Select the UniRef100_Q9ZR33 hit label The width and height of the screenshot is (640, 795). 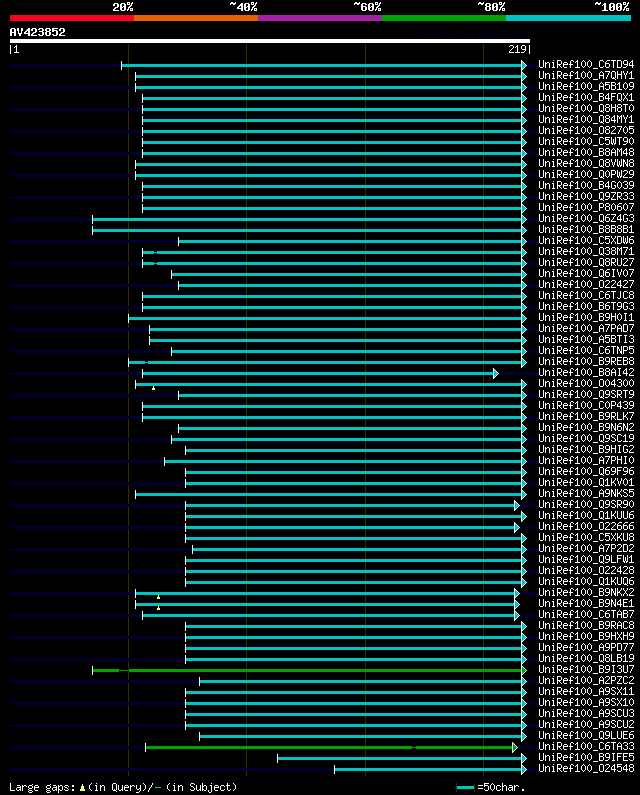(x=586, y=196)
